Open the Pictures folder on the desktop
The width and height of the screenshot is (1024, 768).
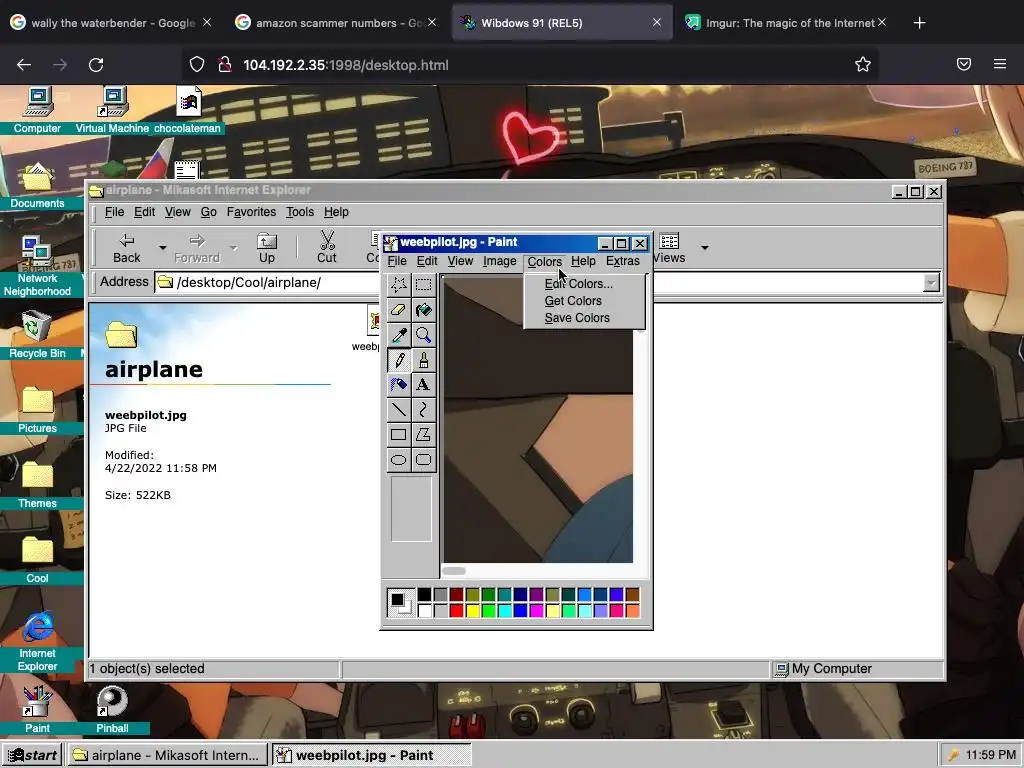[x=37, y=410]
